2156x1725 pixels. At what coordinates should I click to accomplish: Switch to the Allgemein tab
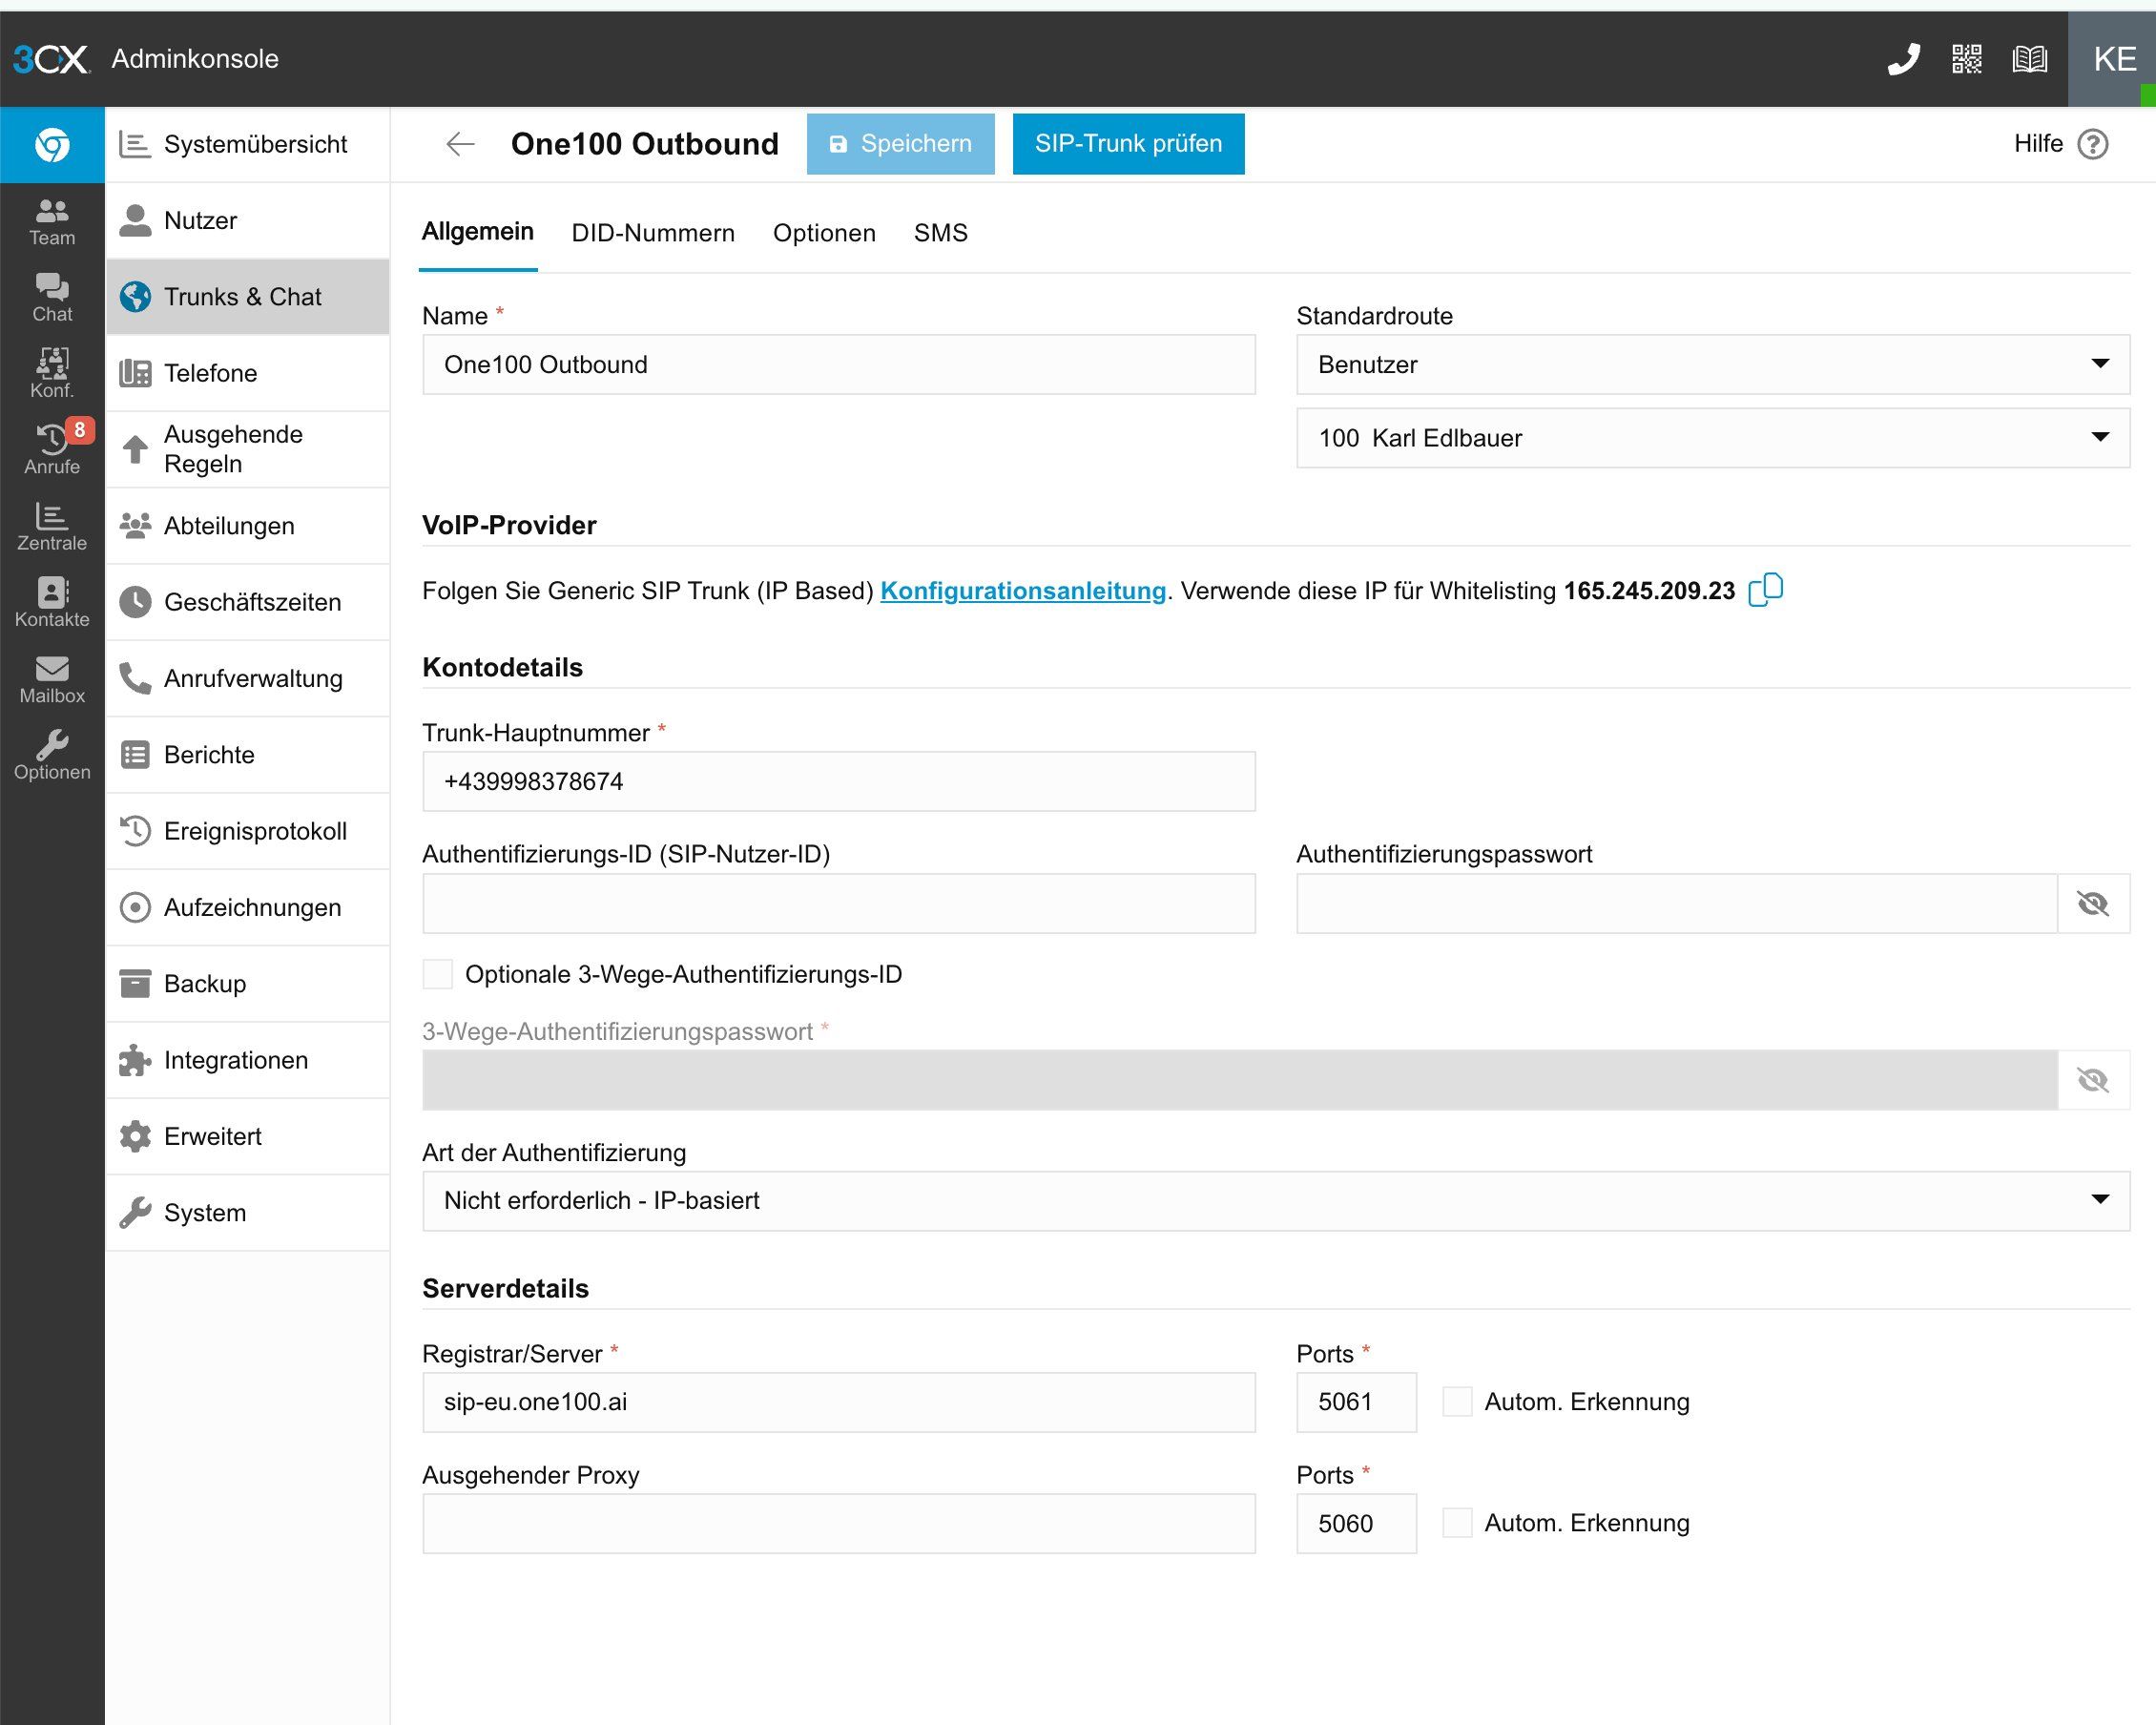[x=478, y=232]
